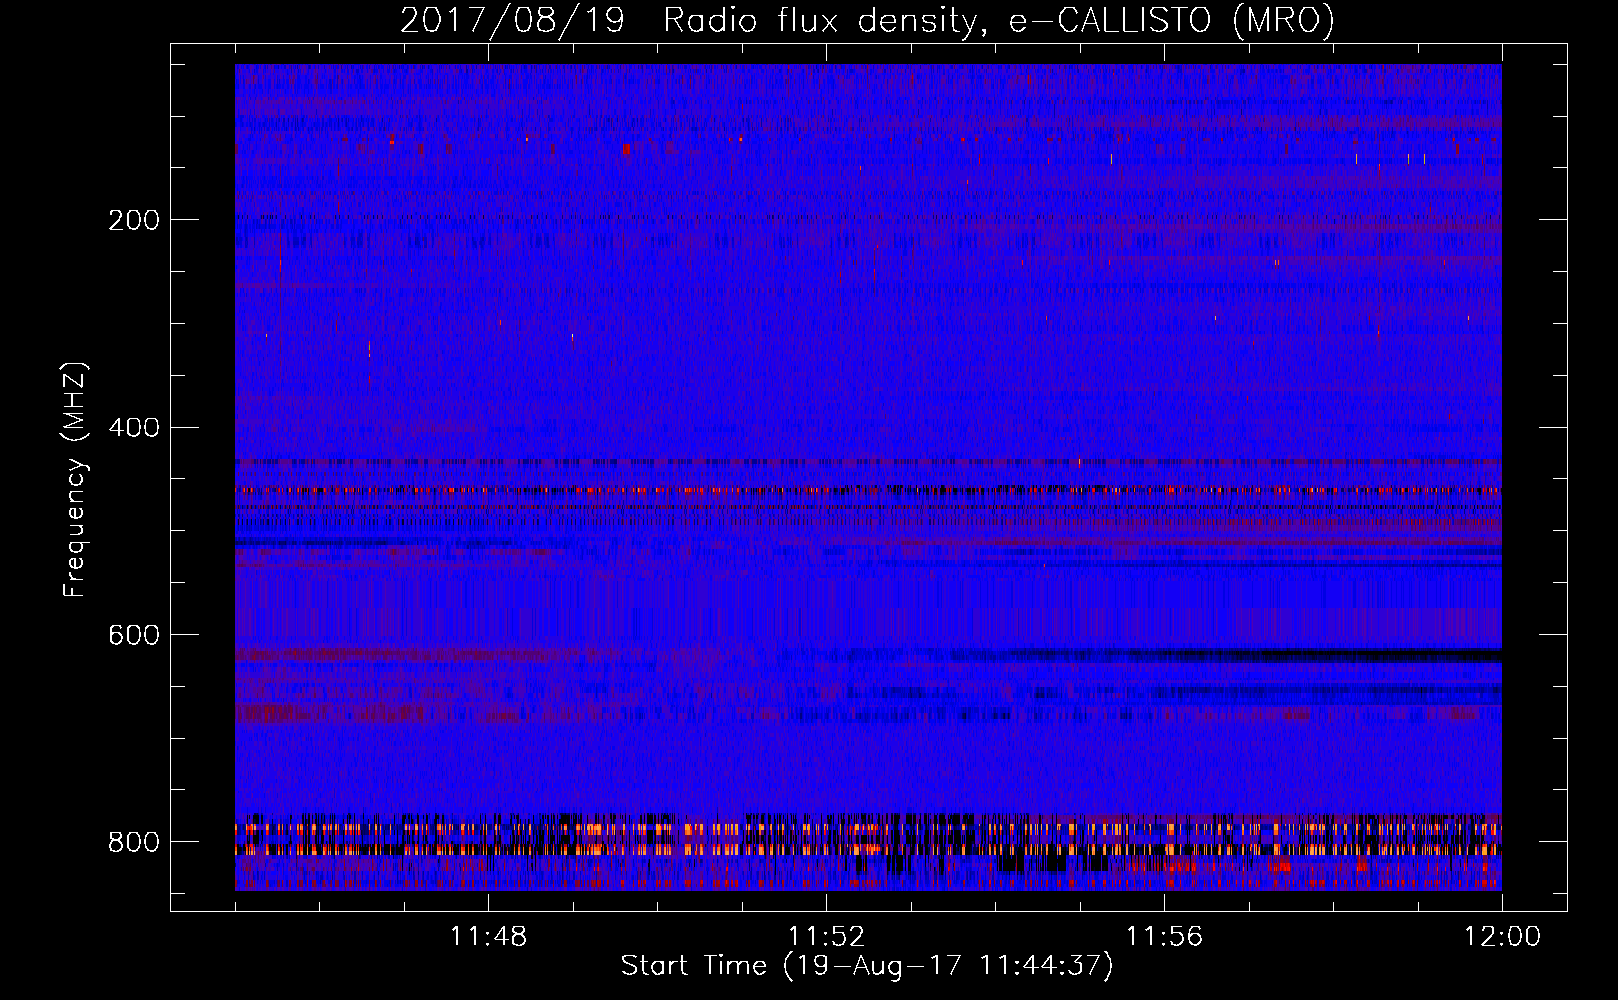The image size is (1618, 1000).
Task: Select the 200 frequency tick label
Action: click(x=134, y=220)
